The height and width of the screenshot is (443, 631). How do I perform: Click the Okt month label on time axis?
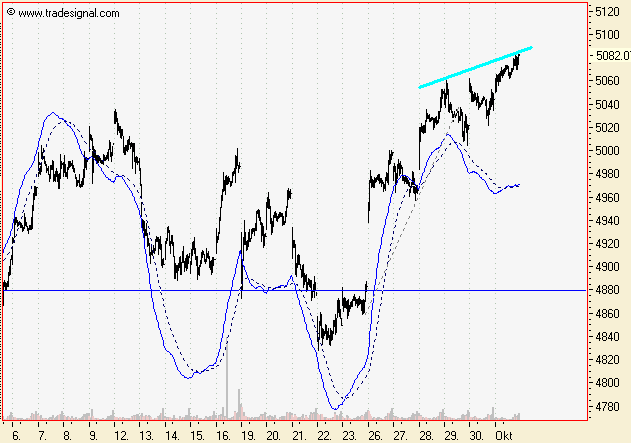pos(503,436)
